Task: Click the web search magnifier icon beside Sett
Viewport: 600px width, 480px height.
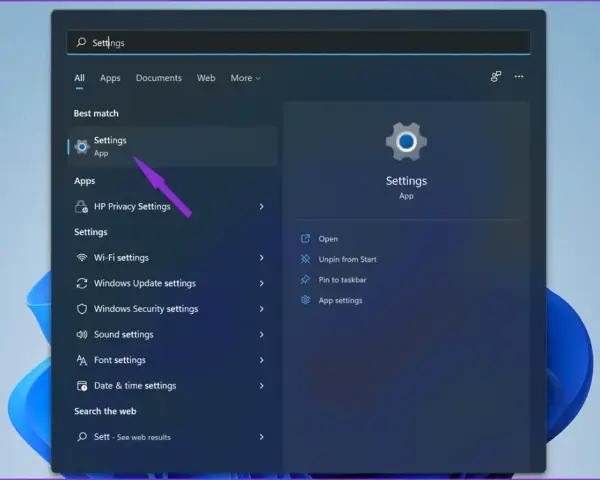Action: click(x=82, y=437)
